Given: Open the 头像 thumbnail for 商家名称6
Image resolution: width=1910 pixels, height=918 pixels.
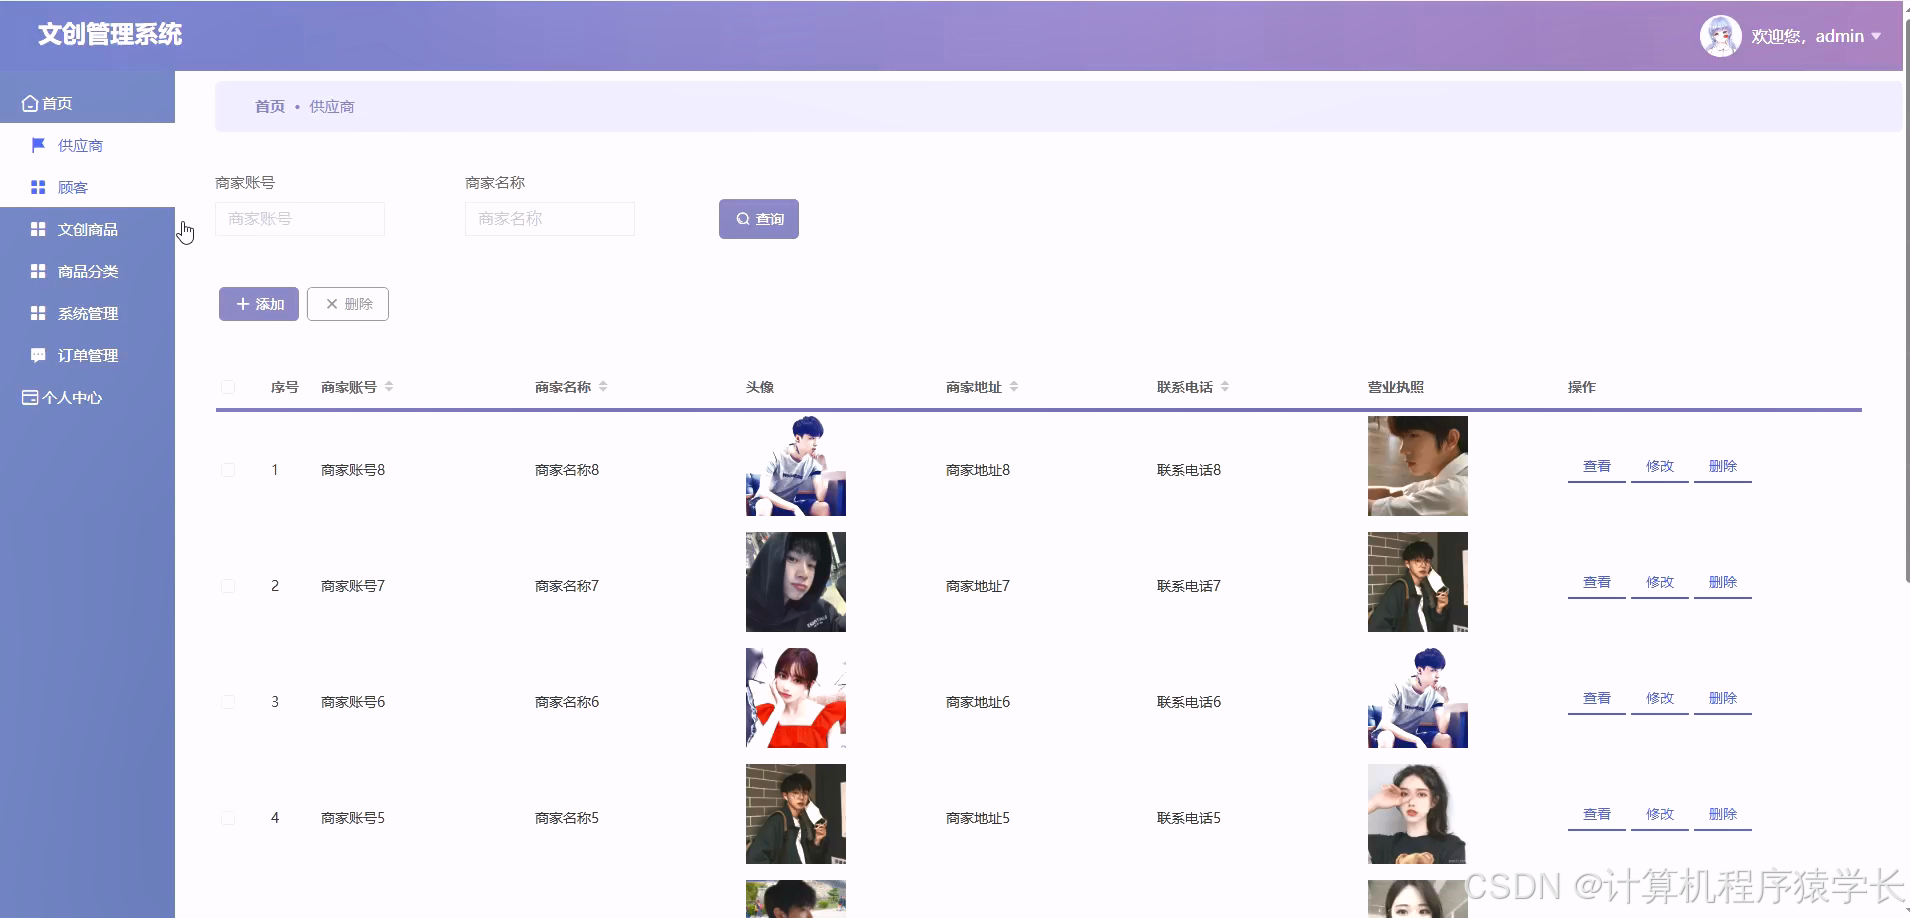Looking at the screenshot, I should [x=796, y=698].
